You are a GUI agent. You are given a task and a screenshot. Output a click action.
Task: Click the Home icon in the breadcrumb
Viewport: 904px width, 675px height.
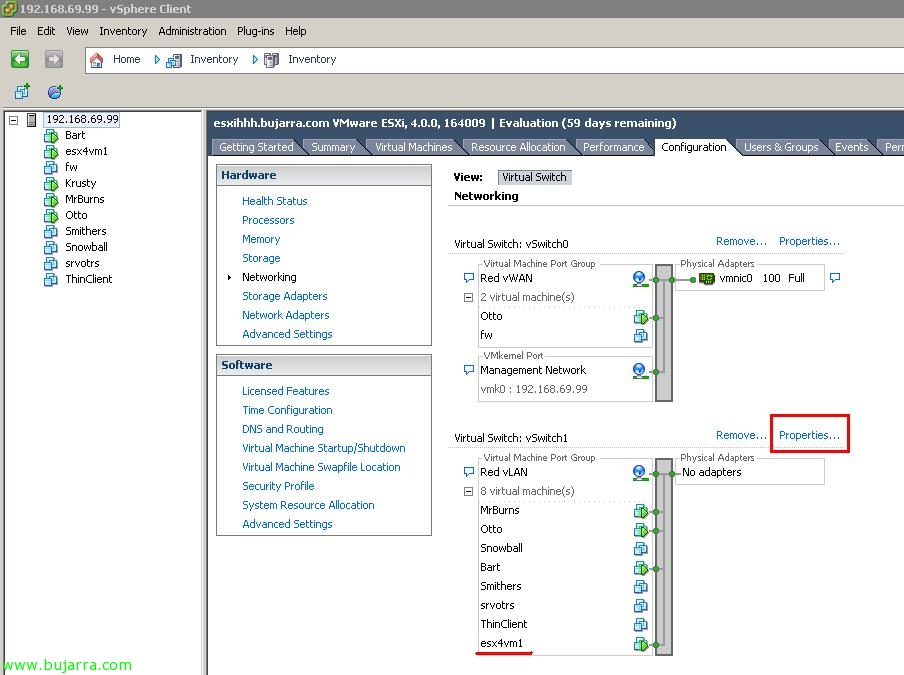[96, 59]
